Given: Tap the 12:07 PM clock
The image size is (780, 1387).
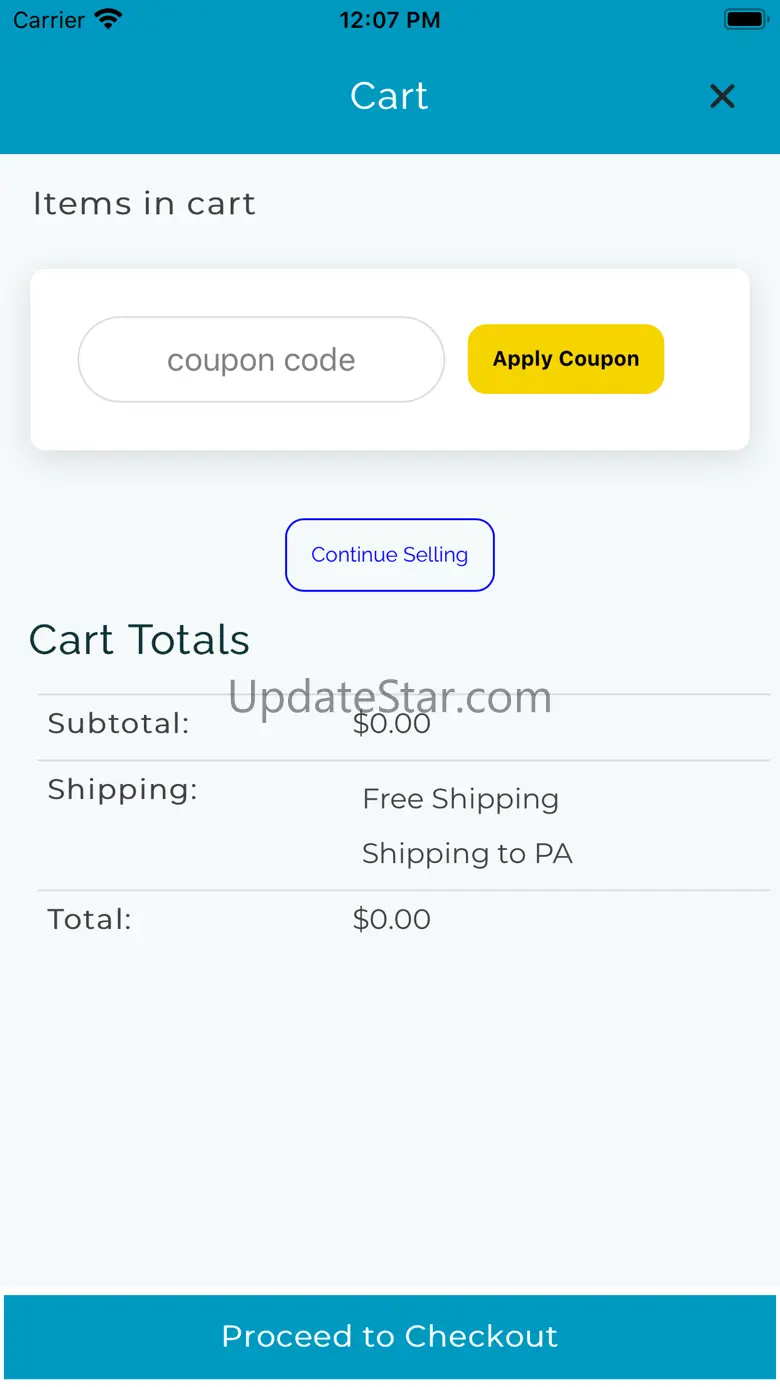Looking at the screenshot, I should (x=389, y=19).
